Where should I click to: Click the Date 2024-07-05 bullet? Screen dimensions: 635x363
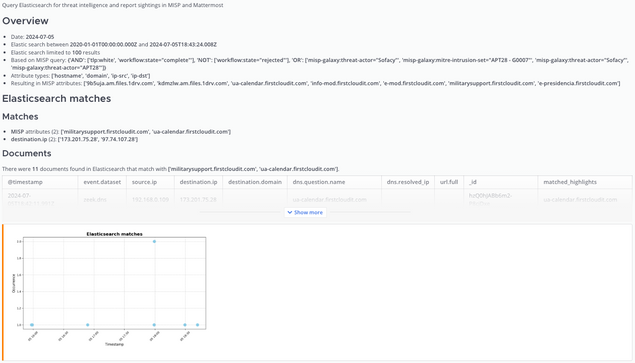point(32,37)
